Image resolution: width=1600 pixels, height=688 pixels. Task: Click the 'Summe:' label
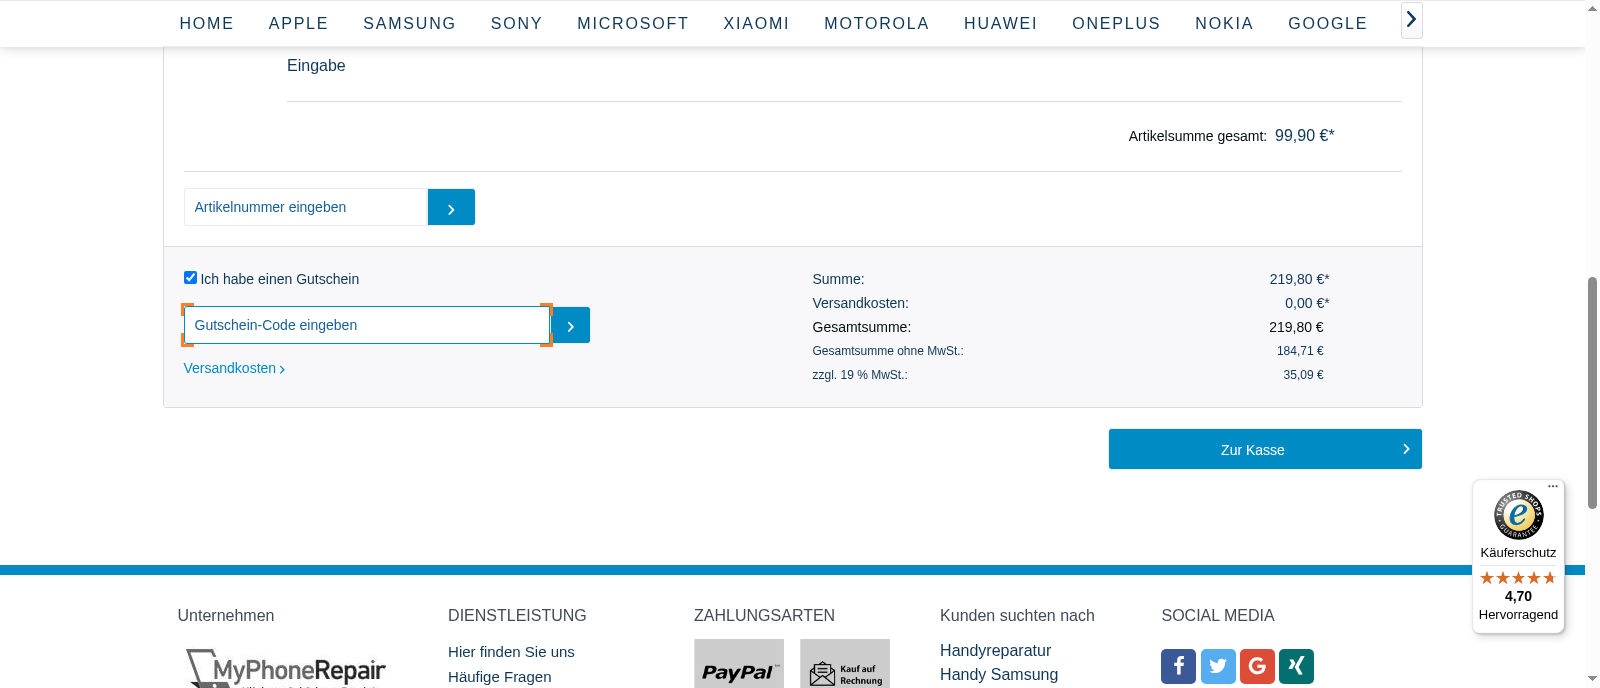pos(838,279)
